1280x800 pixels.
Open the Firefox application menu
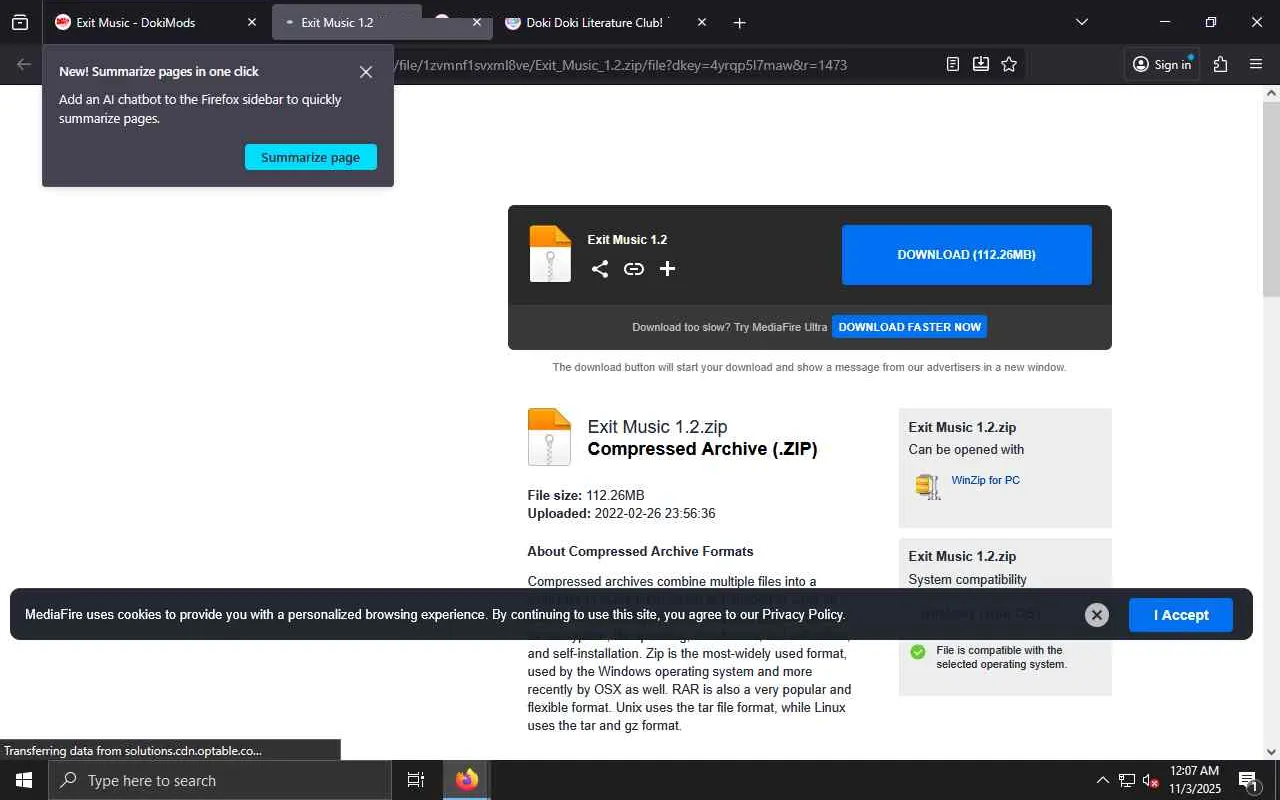[x=1256, y=64]
